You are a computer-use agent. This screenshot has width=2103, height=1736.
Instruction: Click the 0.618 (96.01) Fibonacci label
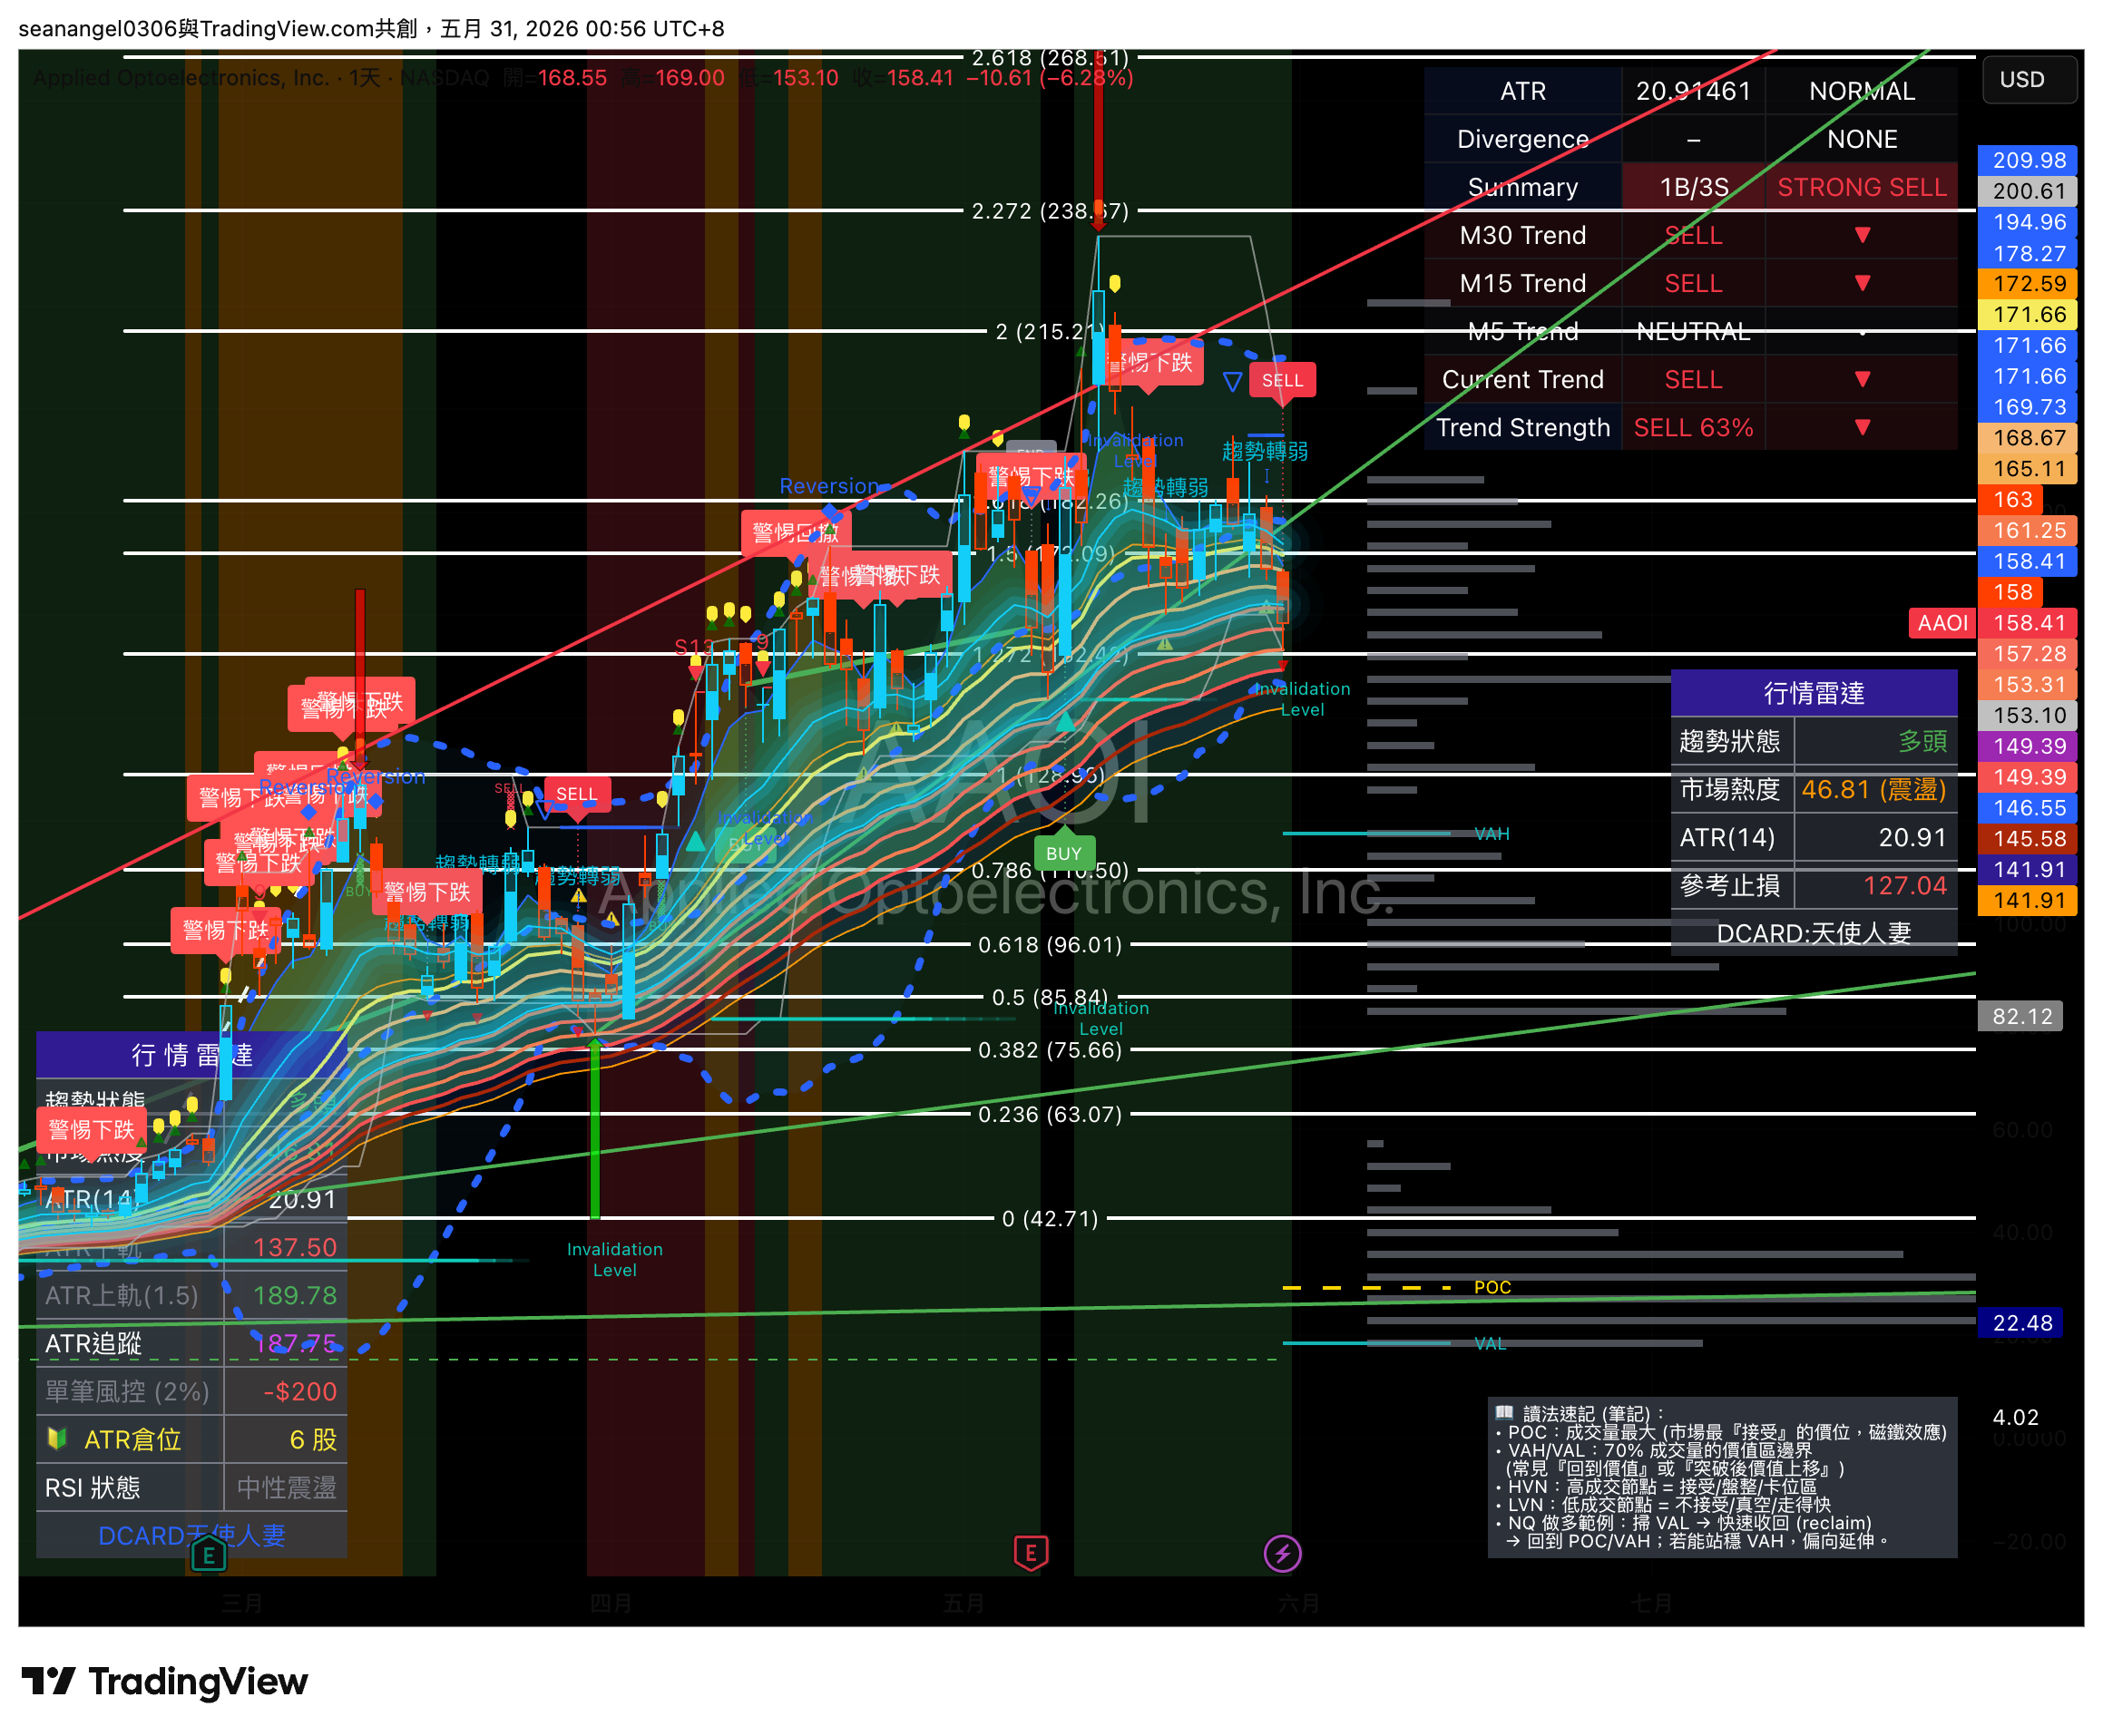1050,944
